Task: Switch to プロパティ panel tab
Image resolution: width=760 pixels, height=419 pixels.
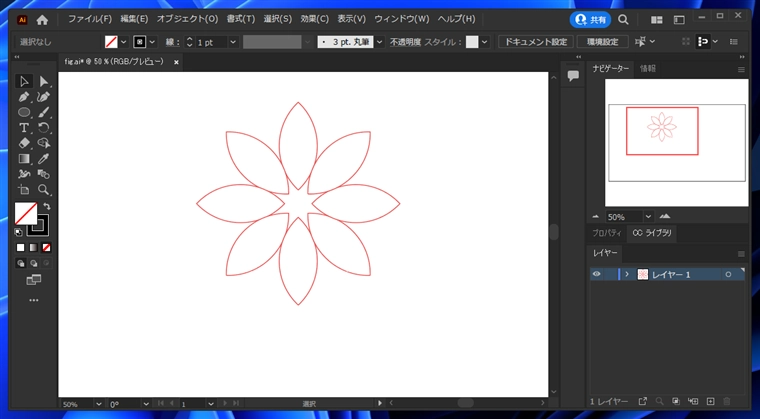Action: [x=606, y=233]
